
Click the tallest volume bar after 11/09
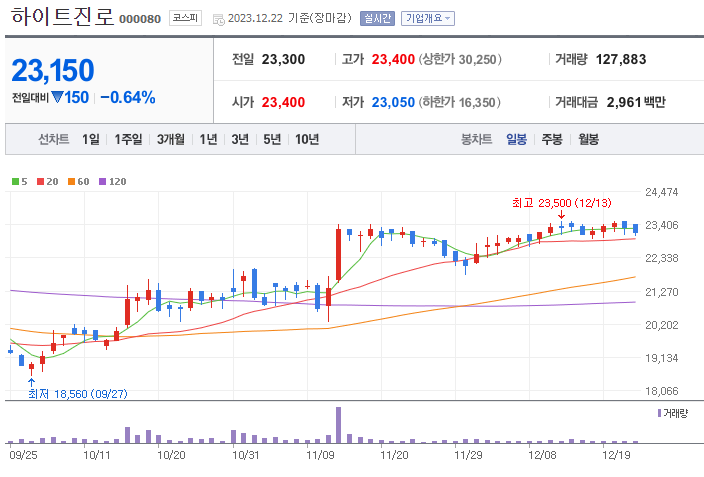point(339,425)
